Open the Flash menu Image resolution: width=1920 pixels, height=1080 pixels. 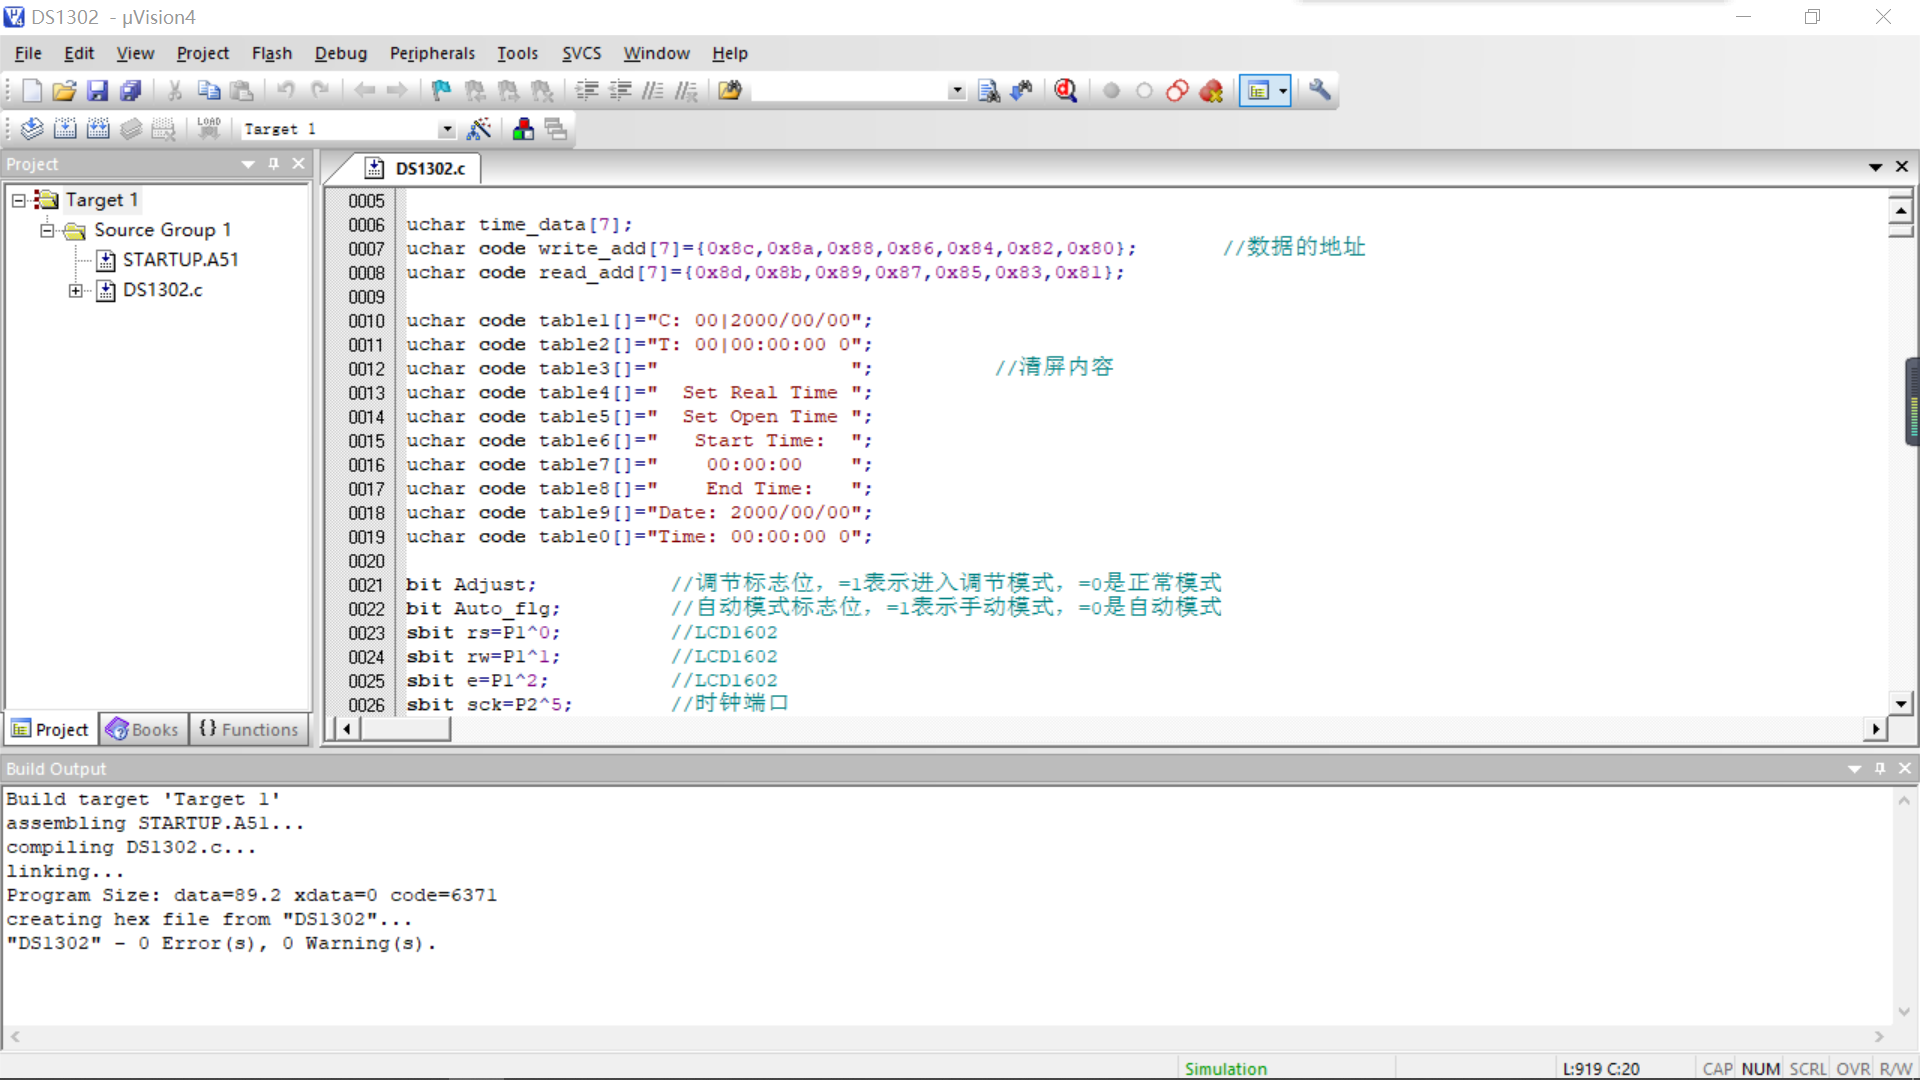click(x=272, y=53)
